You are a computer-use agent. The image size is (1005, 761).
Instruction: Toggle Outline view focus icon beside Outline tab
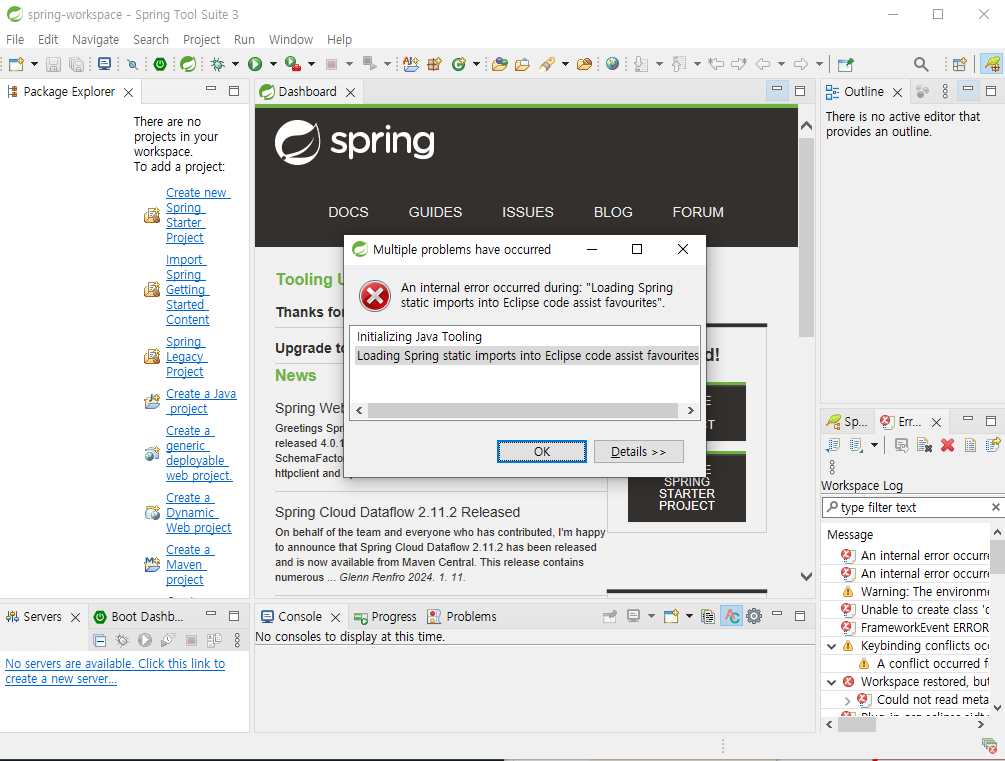(x=922, y=92)
